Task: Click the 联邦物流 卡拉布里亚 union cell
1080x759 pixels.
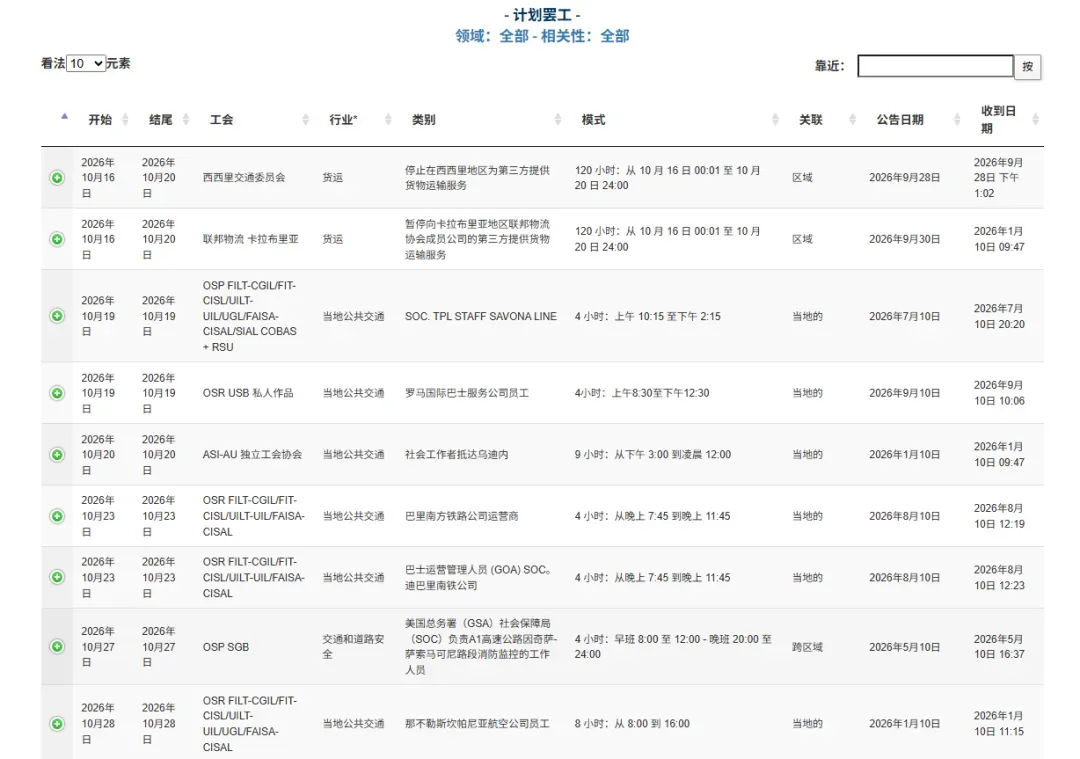Action: pos(251,239)
